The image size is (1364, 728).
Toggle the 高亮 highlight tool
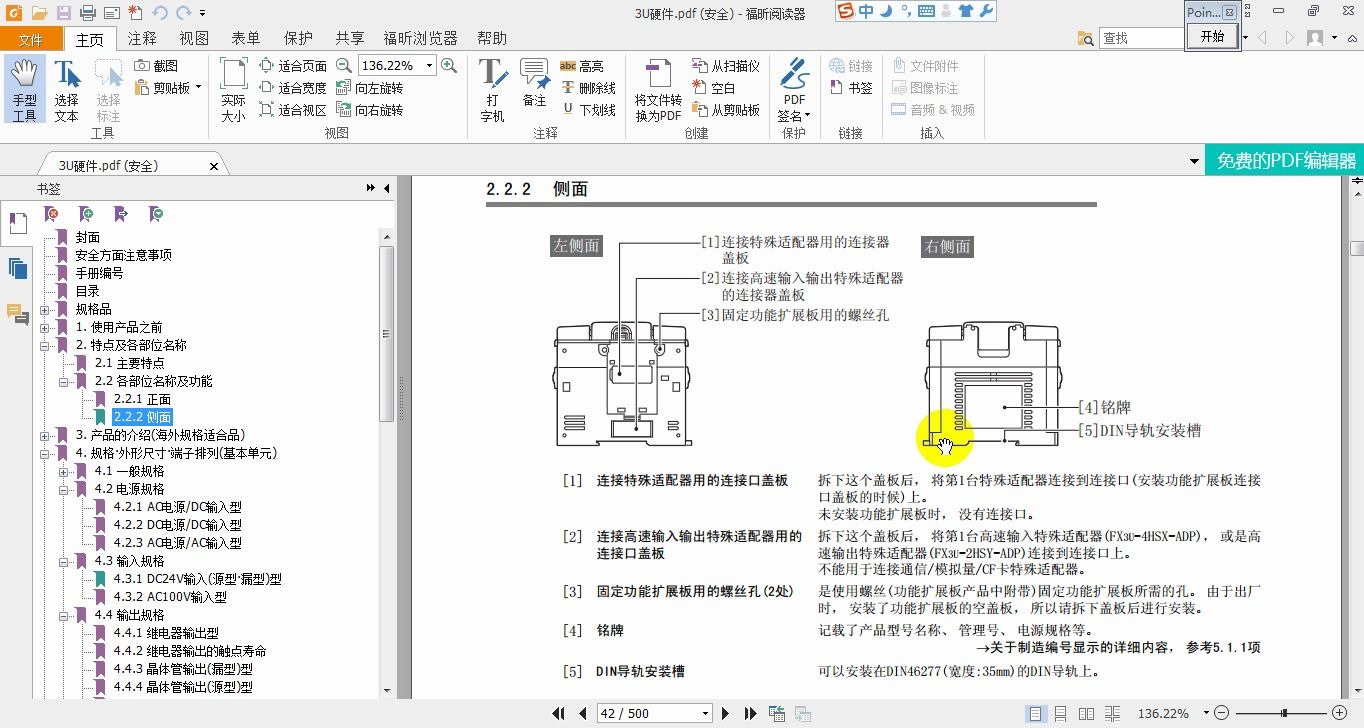click(581, 66)
